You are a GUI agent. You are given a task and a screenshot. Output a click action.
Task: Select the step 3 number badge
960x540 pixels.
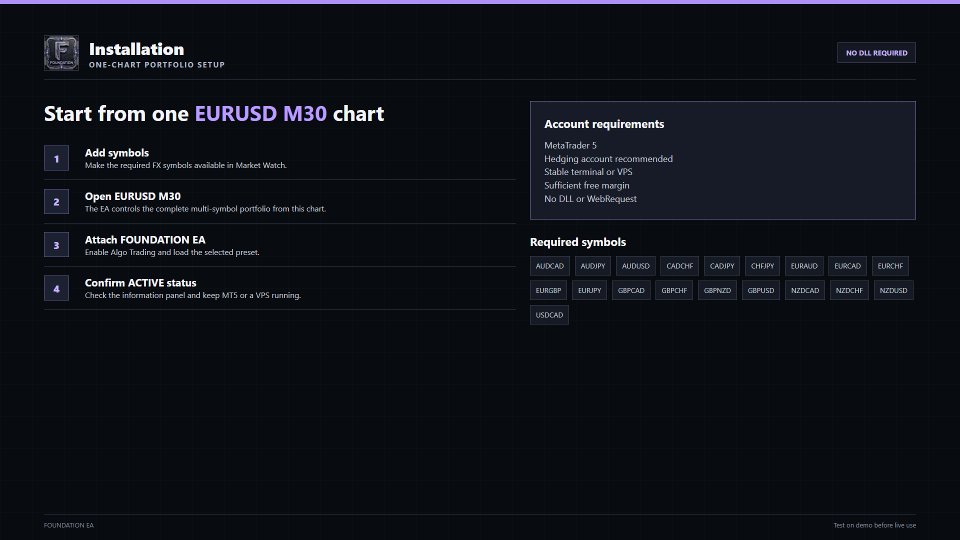56,245
